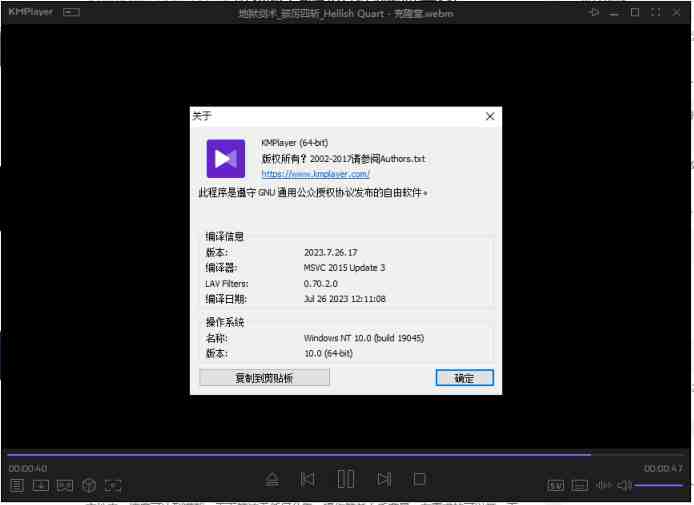Click the video file title in title bar

click(346, 13)
